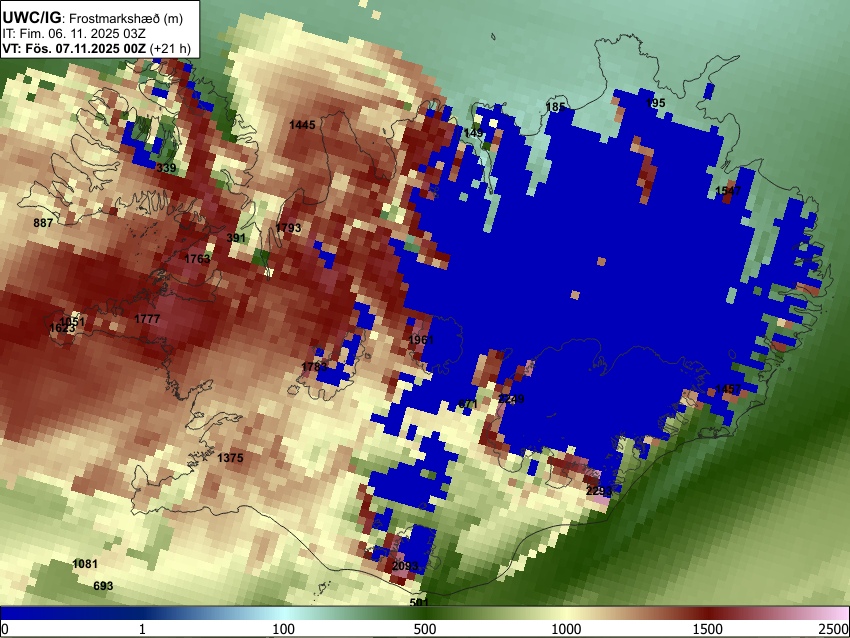
Task: Click the map value 693
Action: click(103, 585)
